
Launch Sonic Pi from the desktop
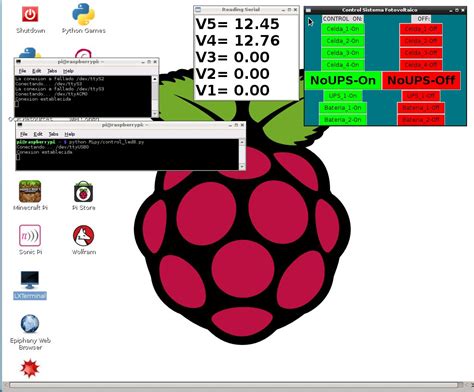point(30,240)
